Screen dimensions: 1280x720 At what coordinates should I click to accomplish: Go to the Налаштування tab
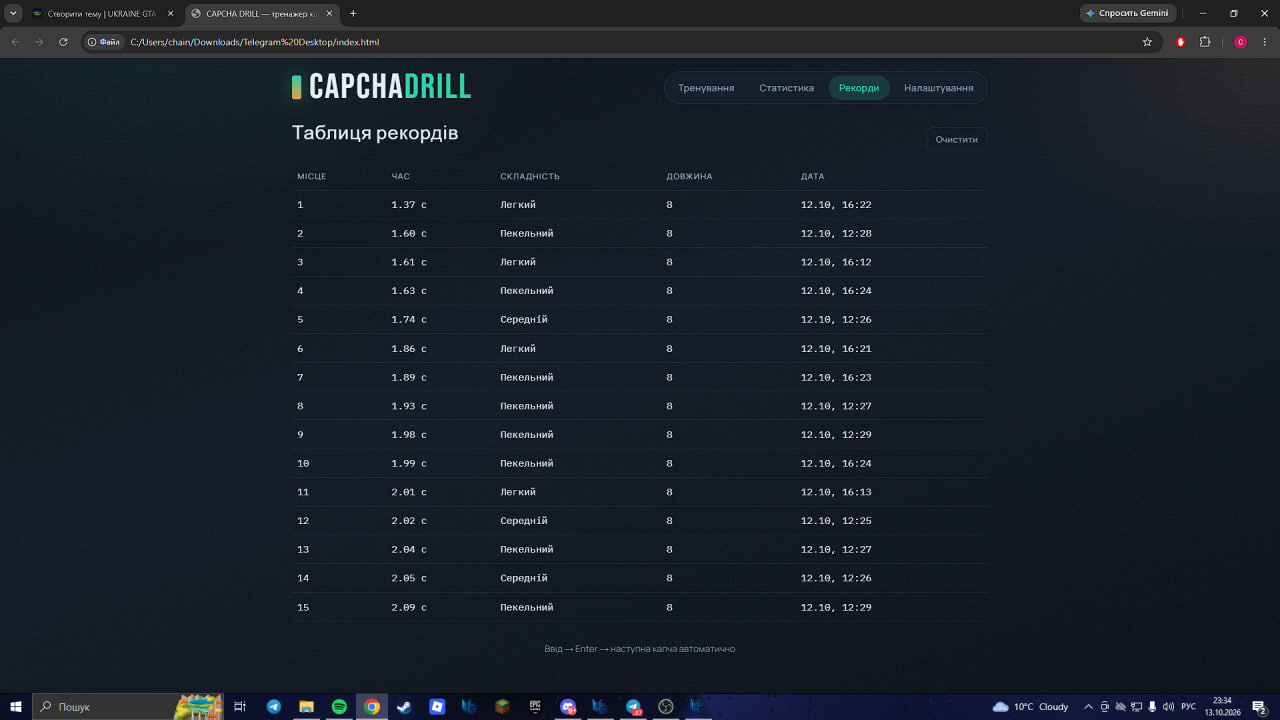tap(938, 88)
